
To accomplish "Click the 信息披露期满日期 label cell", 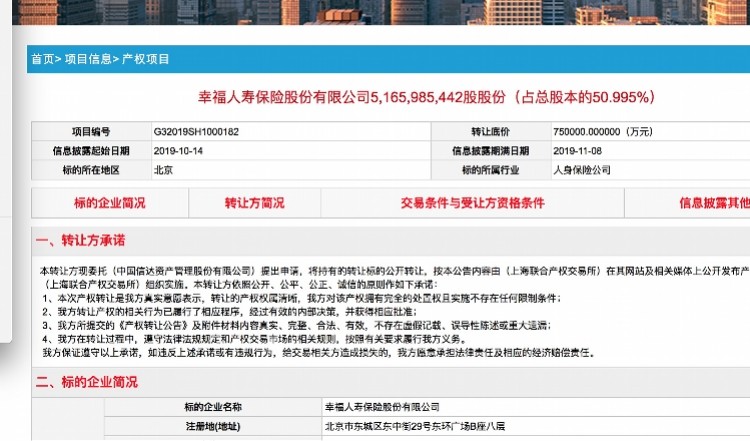I will [491, 151].
